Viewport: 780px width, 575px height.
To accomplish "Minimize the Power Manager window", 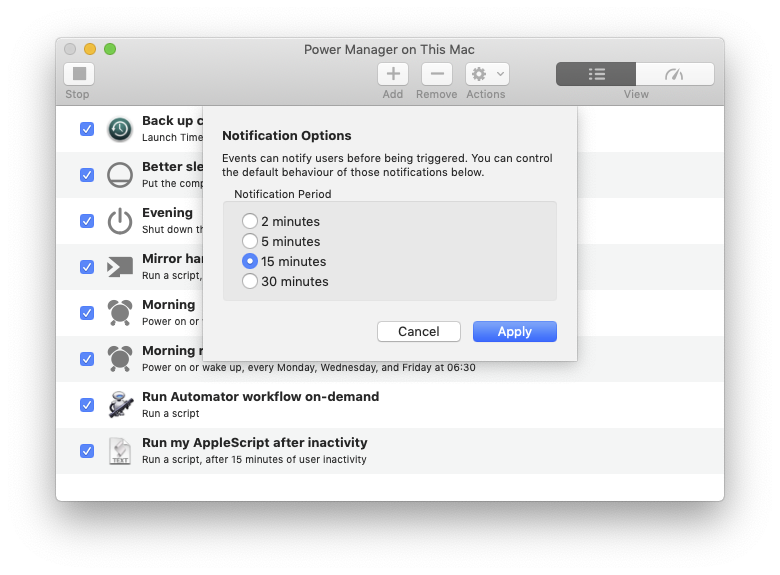I will [x=90, y=49].
